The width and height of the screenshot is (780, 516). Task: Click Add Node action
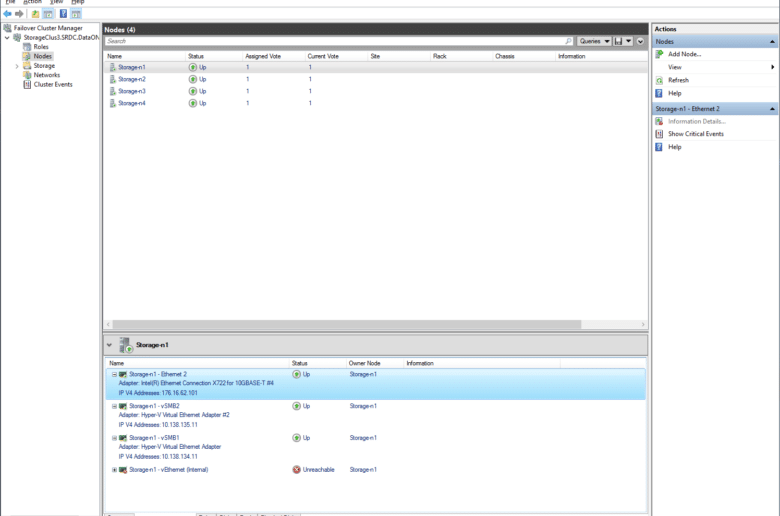(x=684, y=54)
